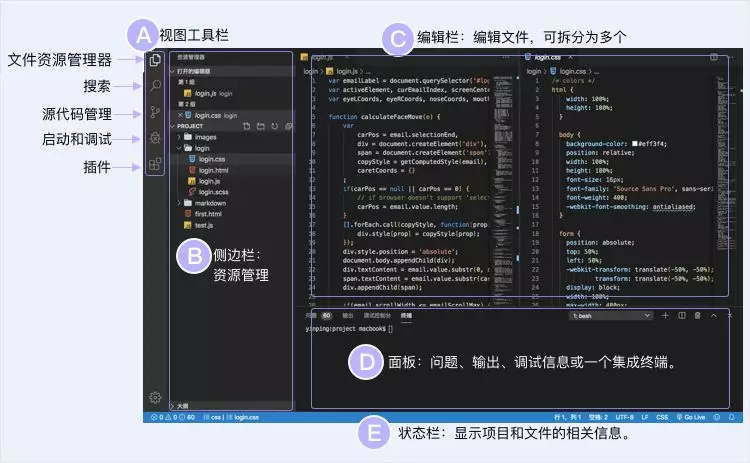The width and height of the screenshot is (750, 463).
Task: Change CSS language mode in status bar
Action: pyautogui.click(x=662, y=417)
